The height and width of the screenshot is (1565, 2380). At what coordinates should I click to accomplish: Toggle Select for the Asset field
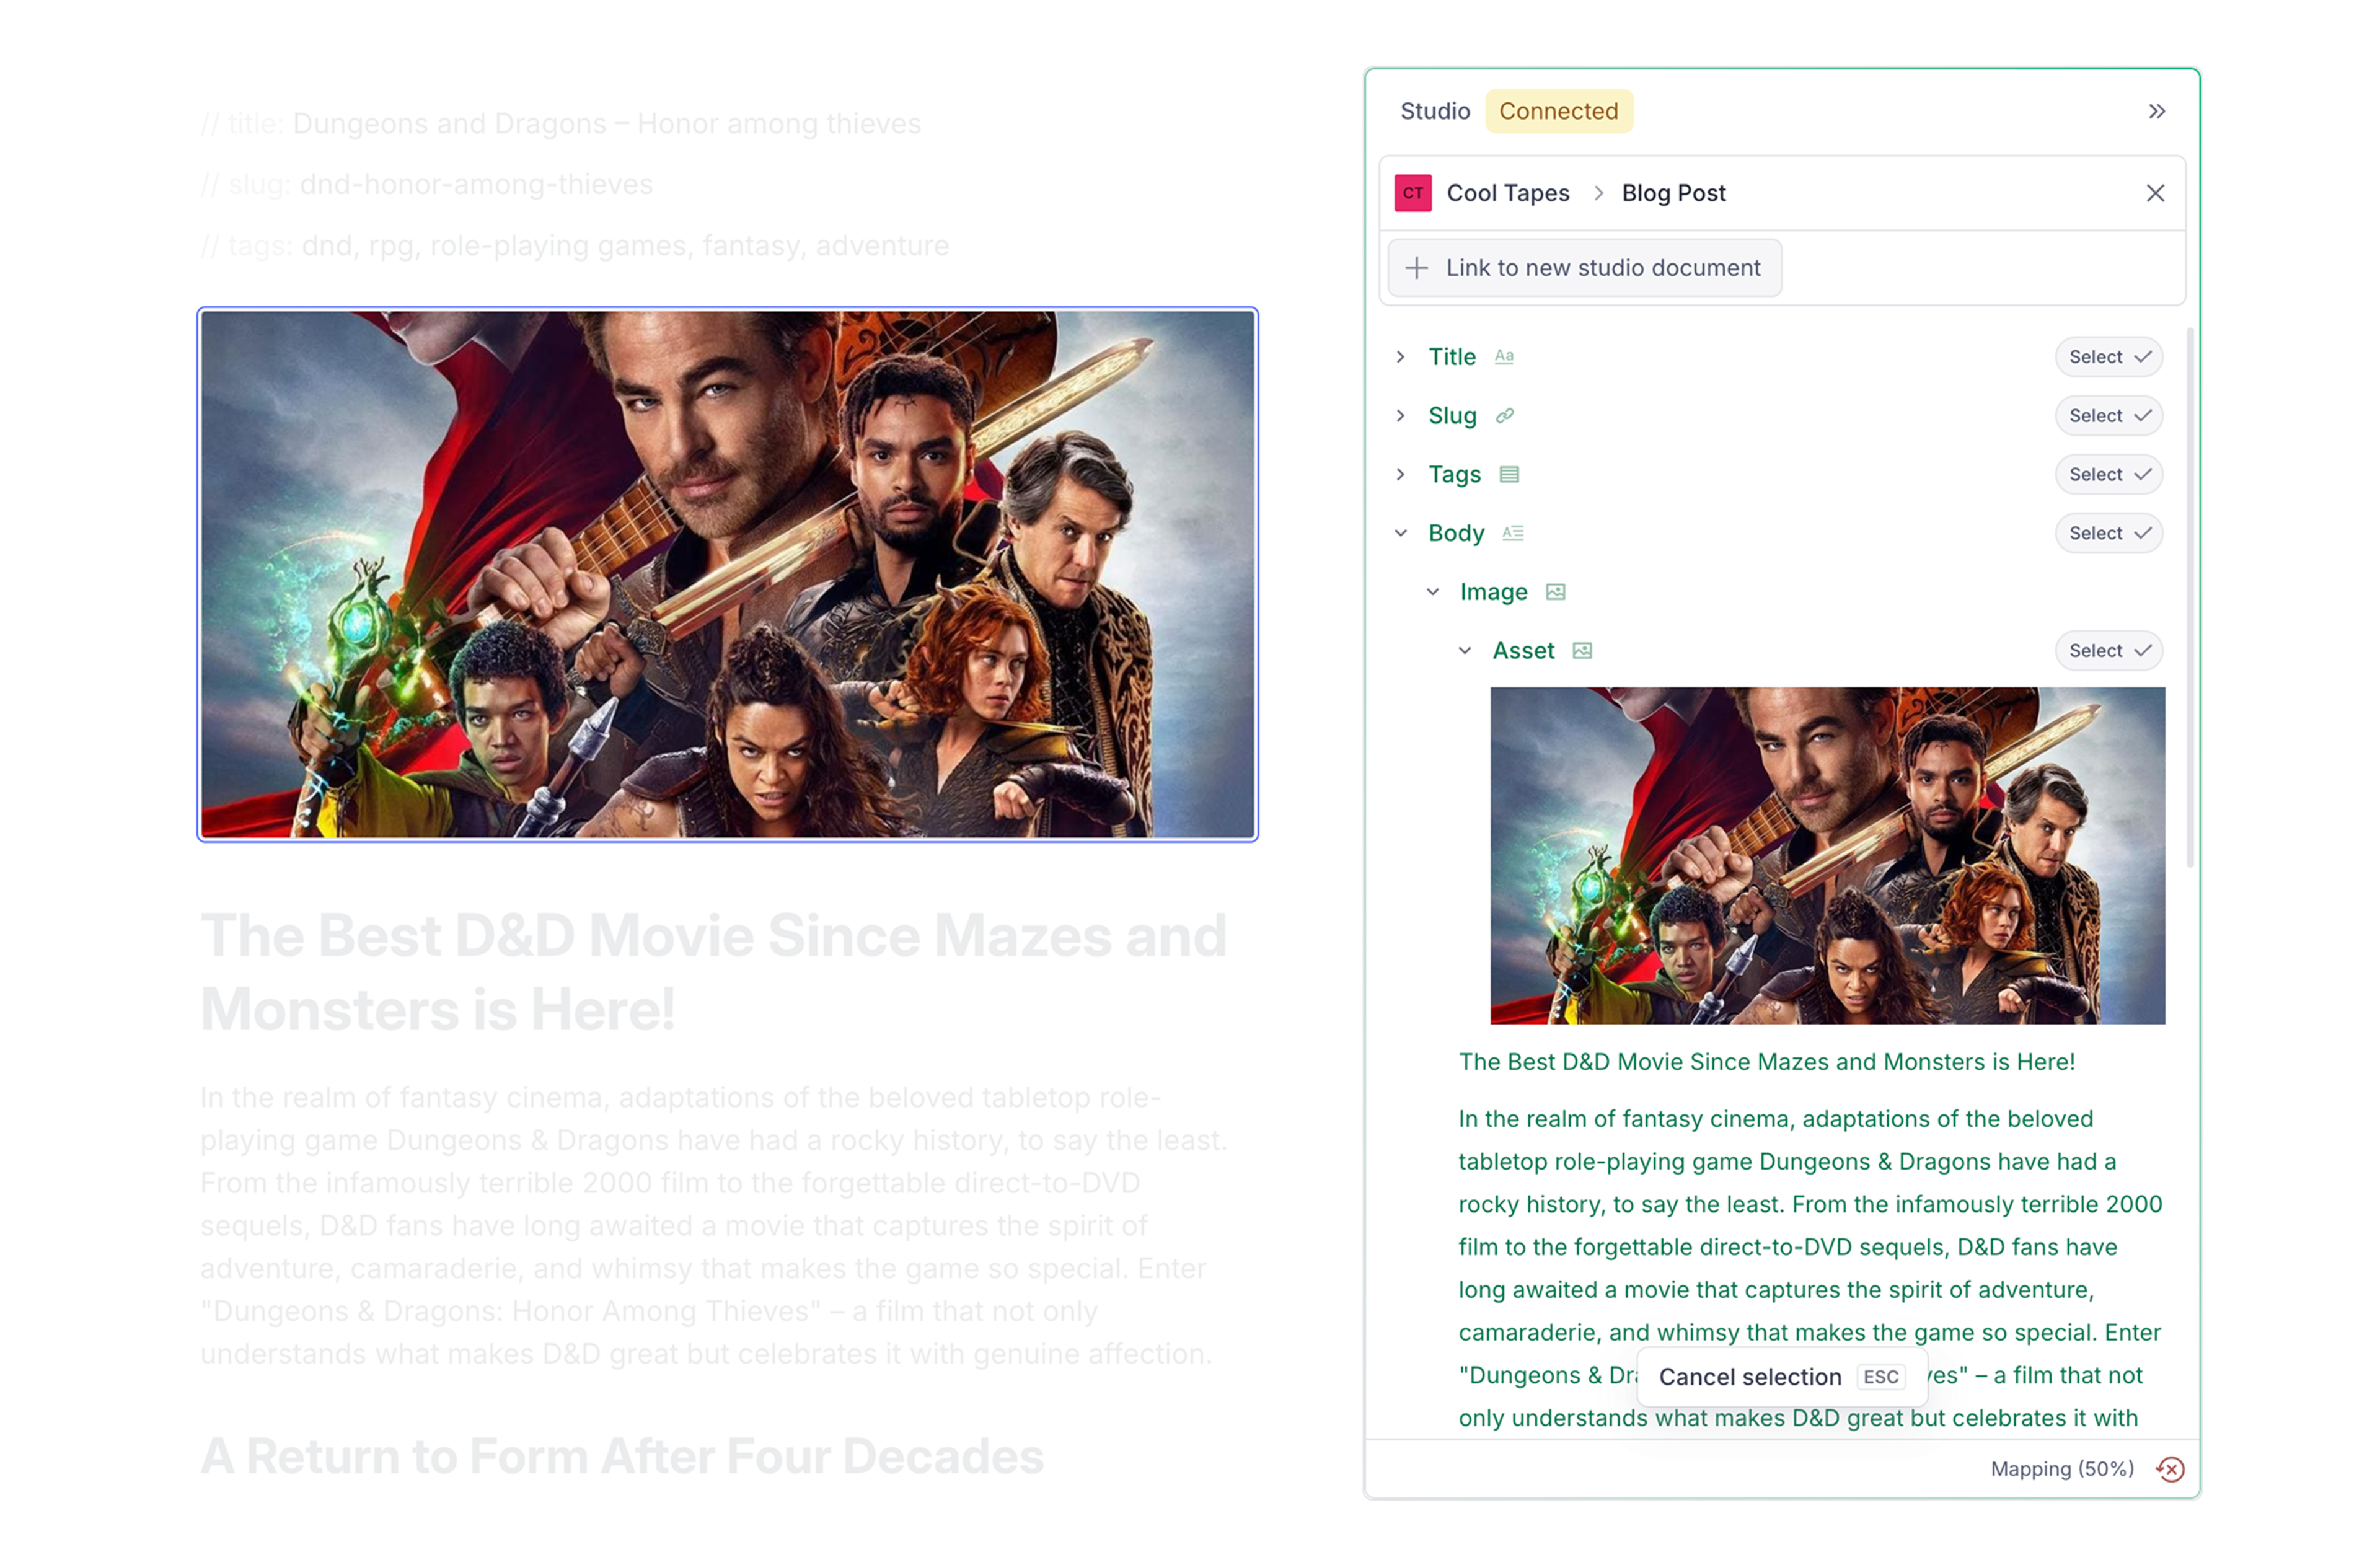click(2108, 651)
